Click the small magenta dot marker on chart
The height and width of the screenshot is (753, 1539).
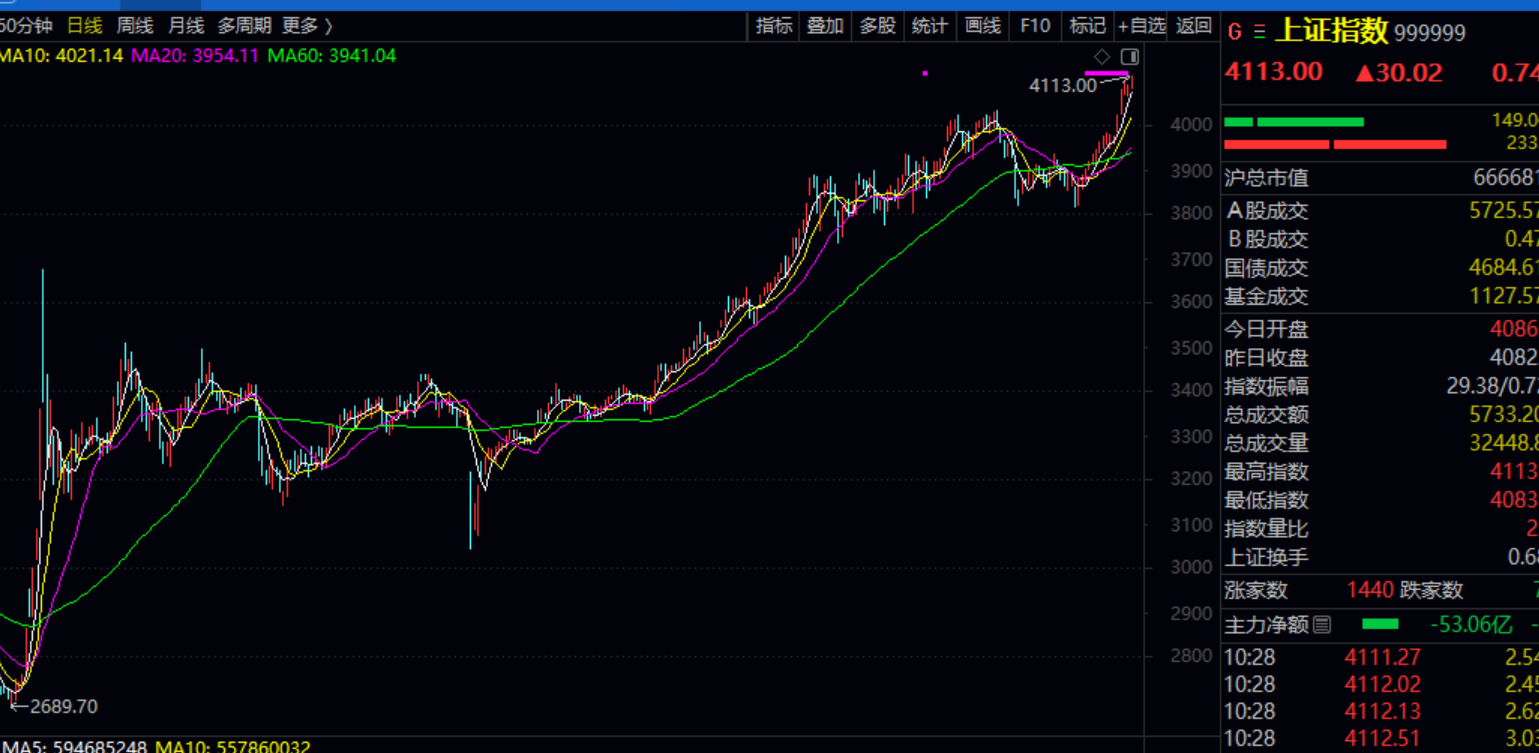[x=925, y=73]
